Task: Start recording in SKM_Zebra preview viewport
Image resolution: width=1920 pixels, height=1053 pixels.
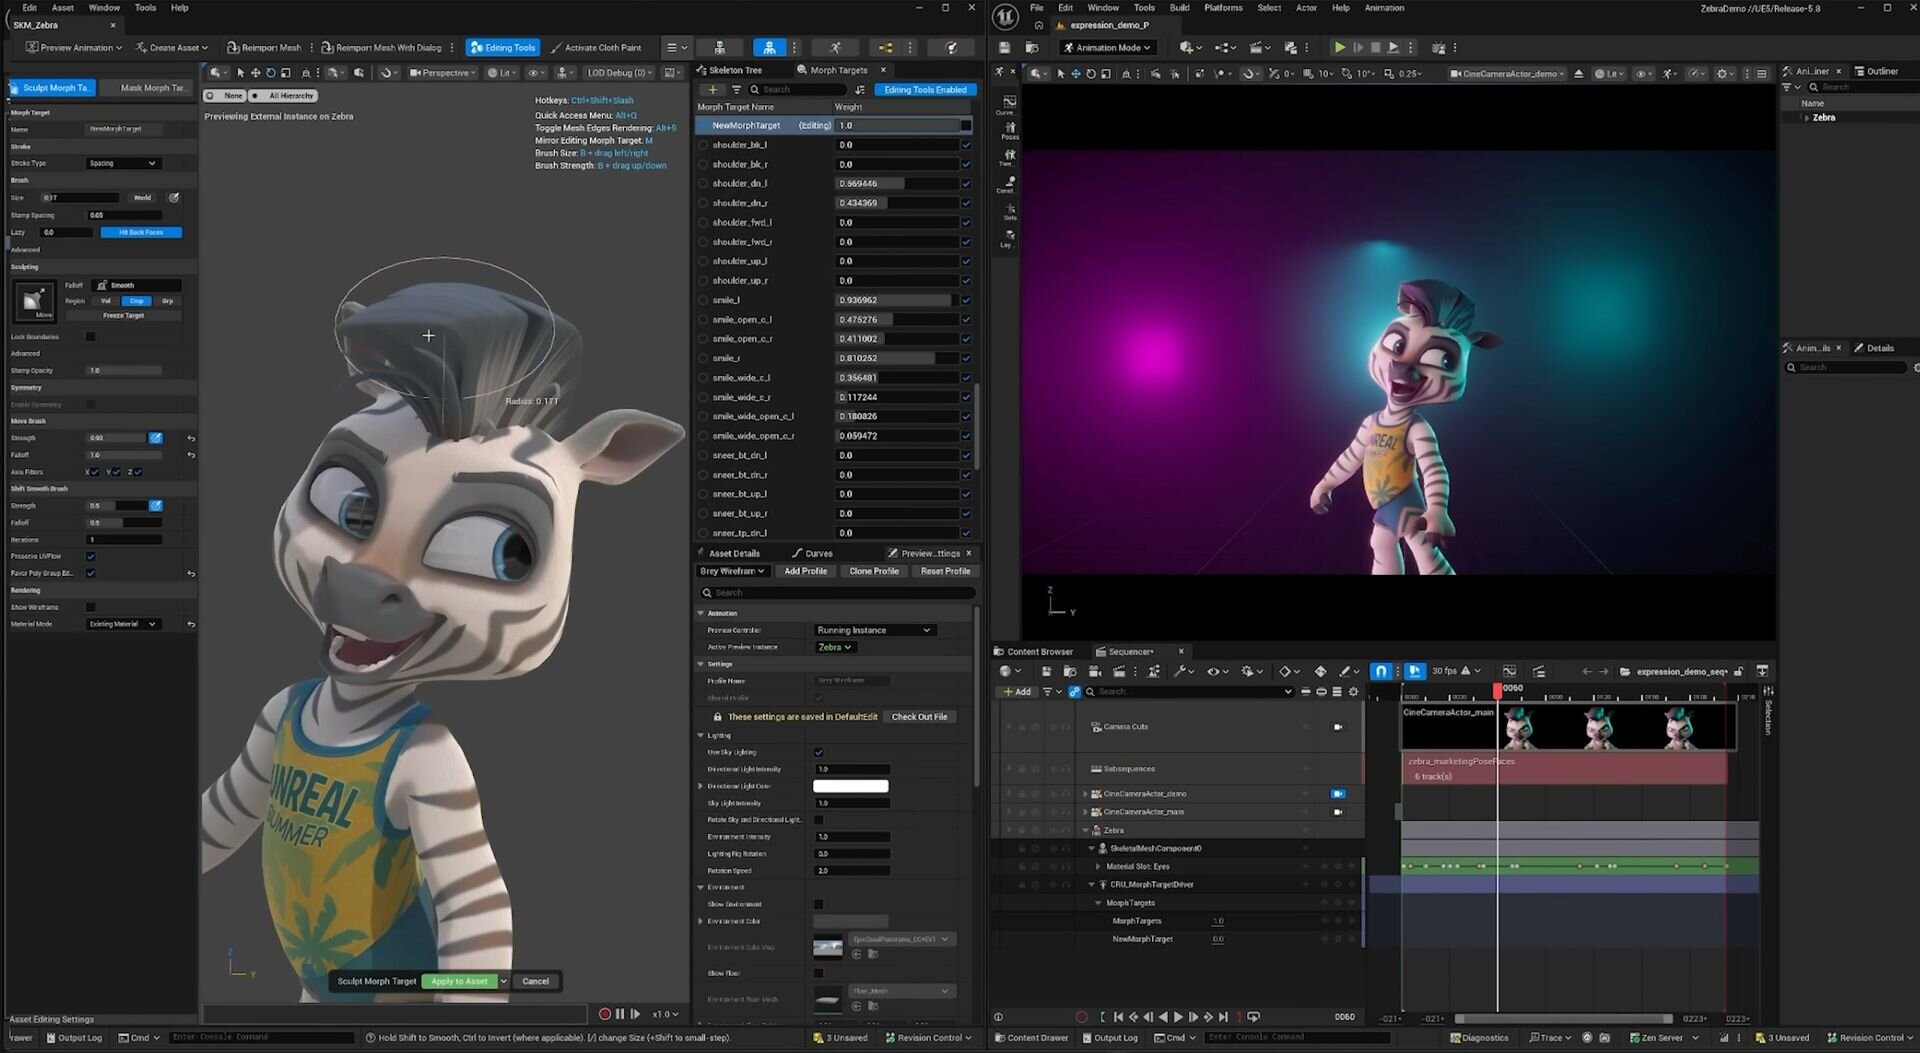Action: (x=604, y=1014)
